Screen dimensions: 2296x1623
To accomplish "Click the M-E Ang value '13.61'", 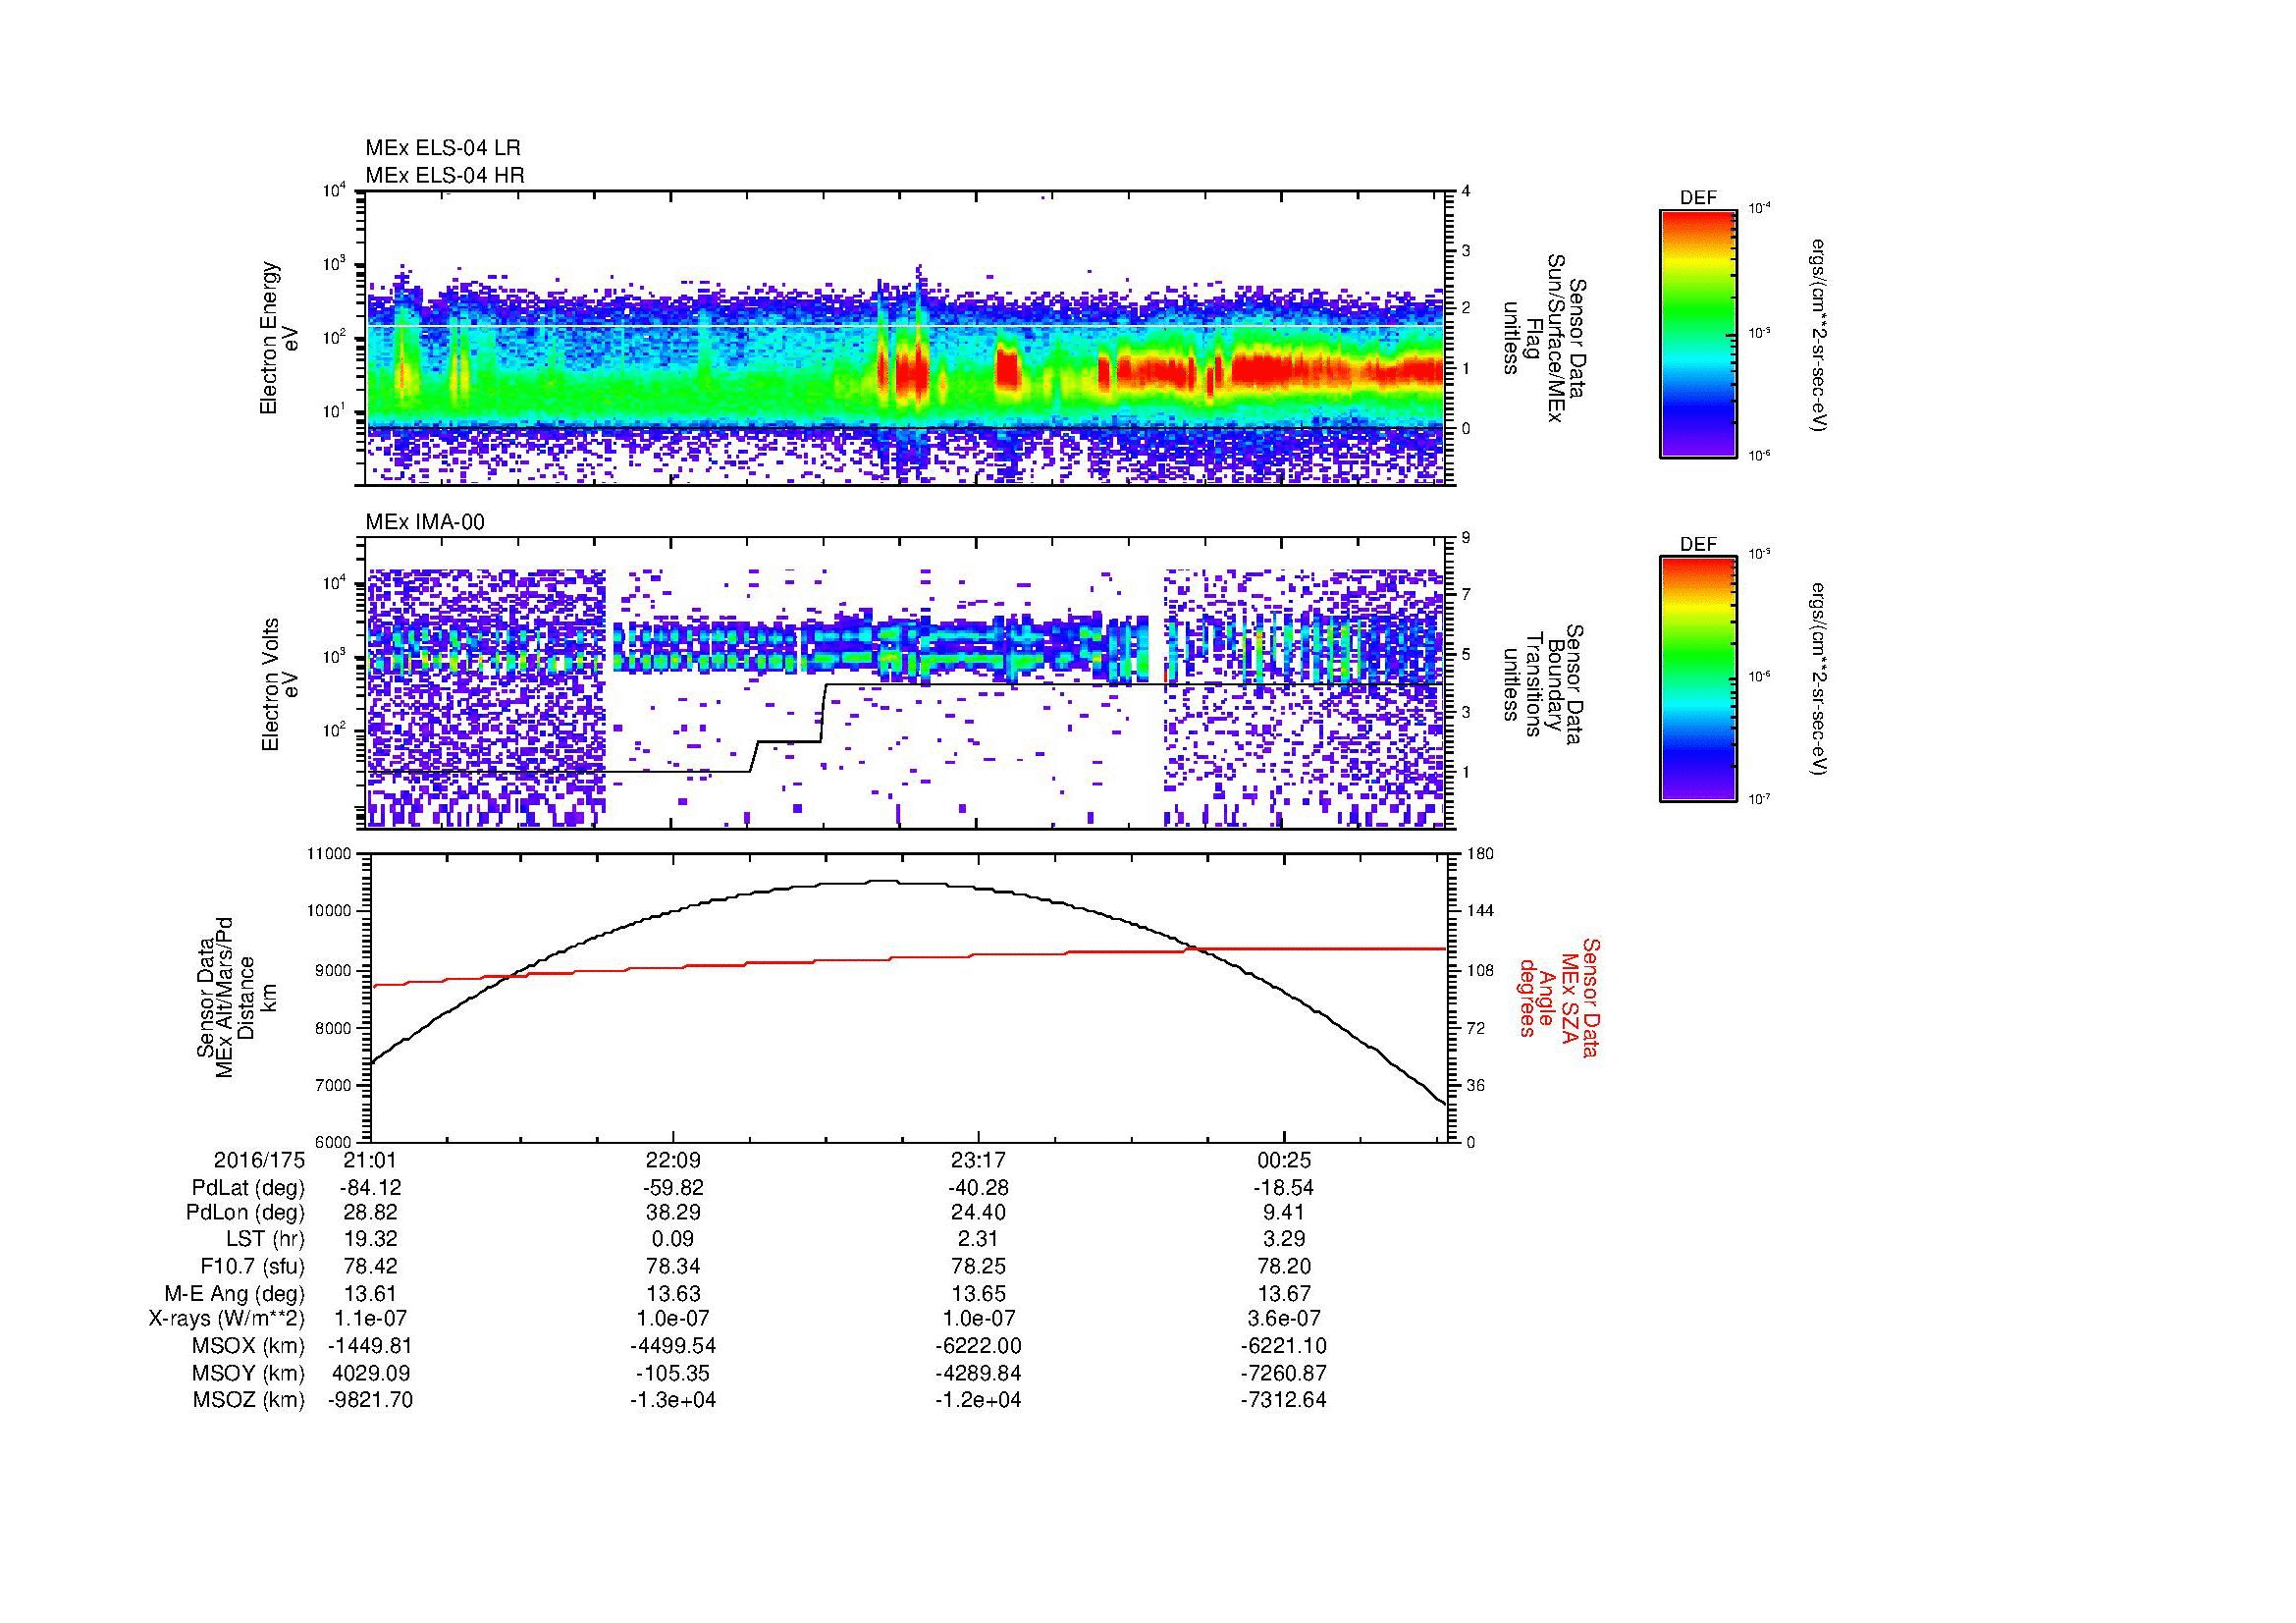I will click(371, 1293).
